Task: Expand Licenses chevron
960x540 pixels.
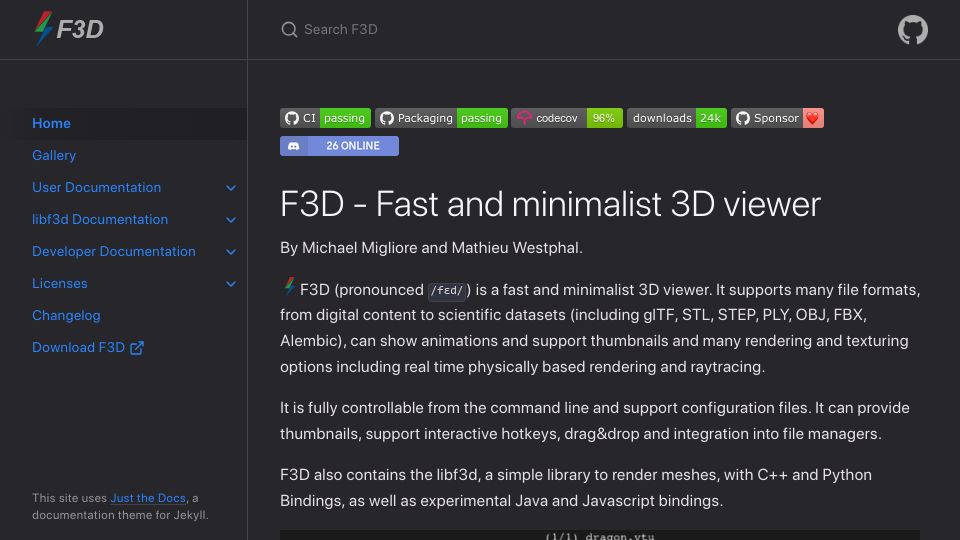Action: [x=231, y=284]
